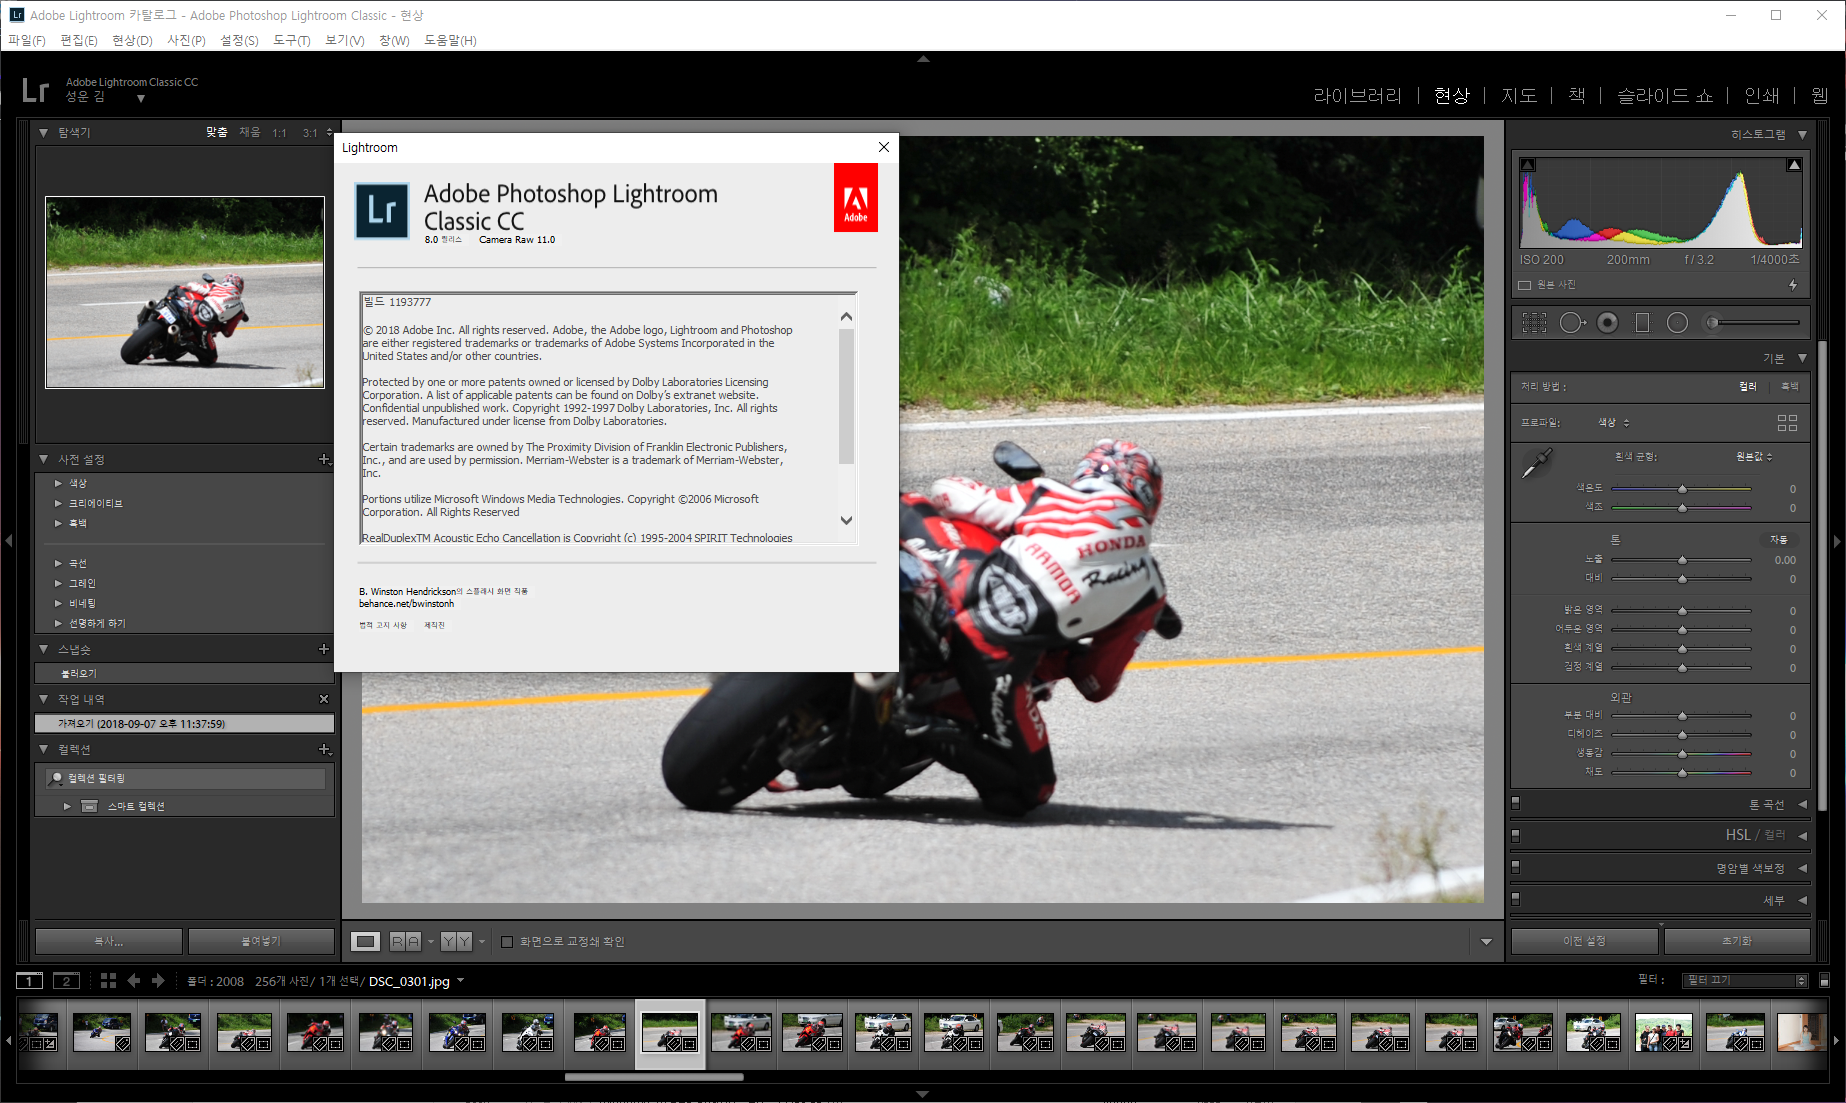Toggle the 명암별 색보정 panel switch
1846x1103 pixels.
coord(1516,867)
